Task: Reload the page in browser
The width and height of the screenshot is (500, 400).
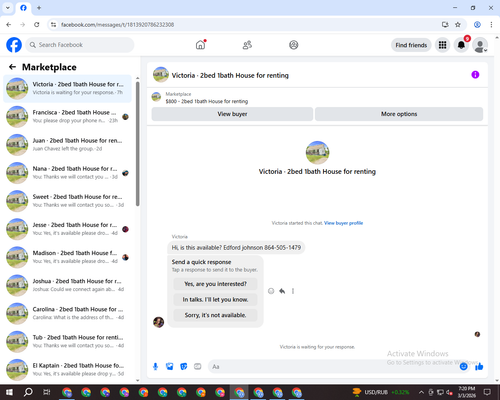Action: pyautogui.click(x=37, y=25)
